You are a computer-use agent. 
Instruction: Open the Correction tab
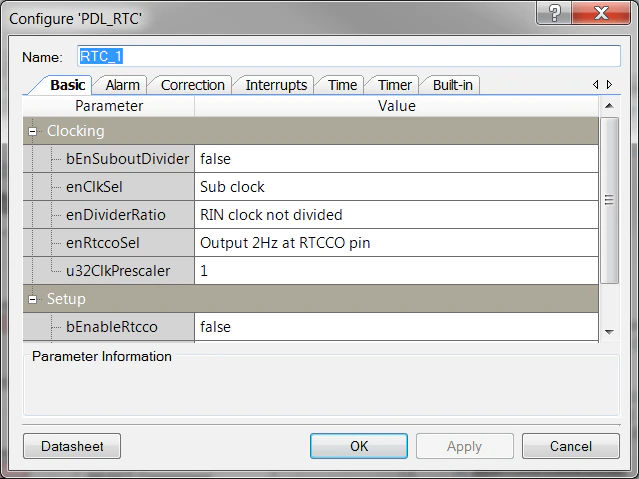pos(193,85)
